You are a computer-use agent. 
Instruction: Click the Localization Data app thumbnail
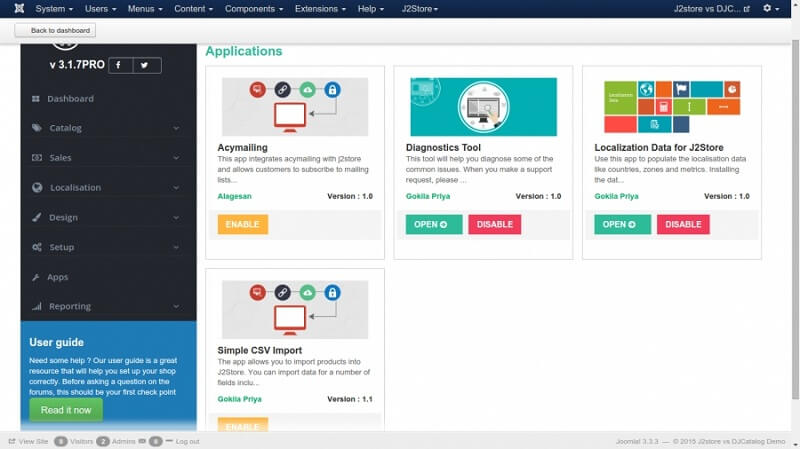pyautogui.click(x=672, y=107)
